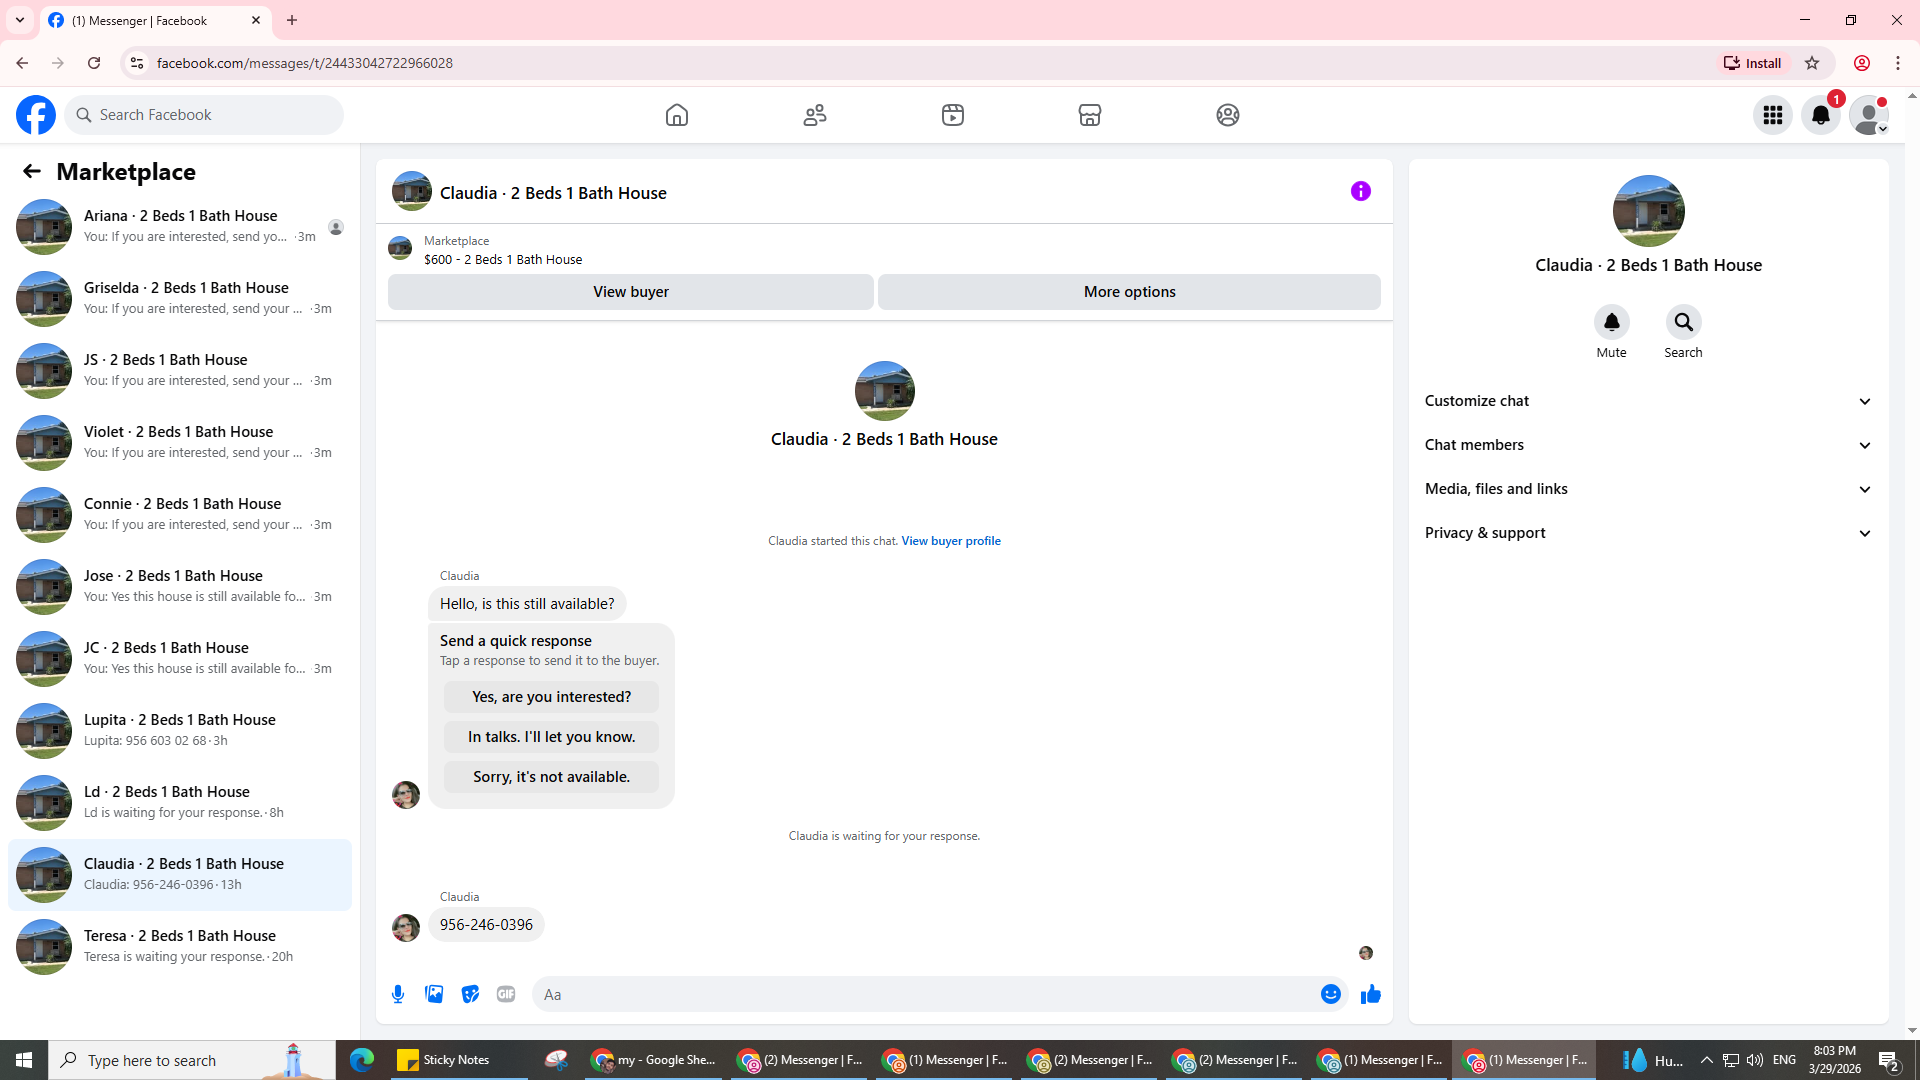Send quick reply Sorry, it's not available.
1920x1080 pixels.
551,777
